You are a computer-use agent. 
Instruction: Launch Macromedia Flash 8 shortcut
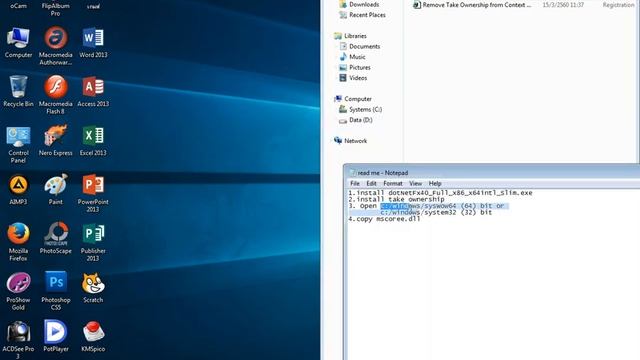(56, 95)
